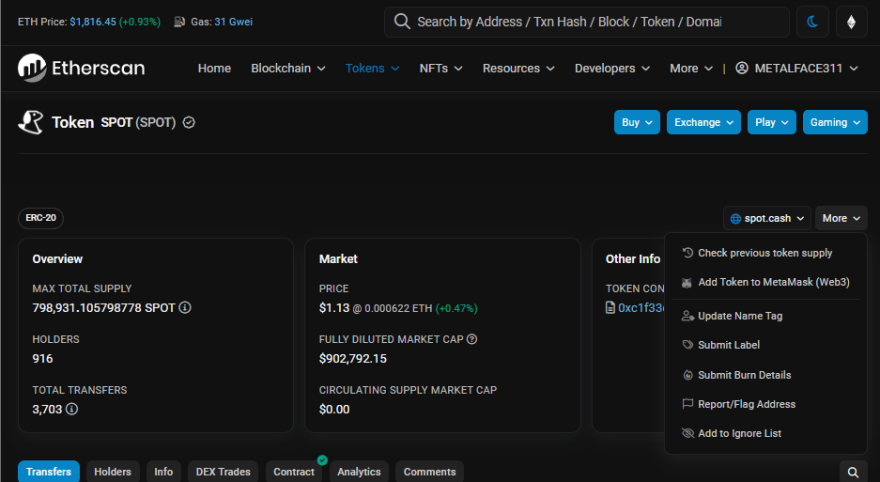Click the ERC-20 badge
The height and width of the screenshot is (482, 880).
(x=41, y=218)
